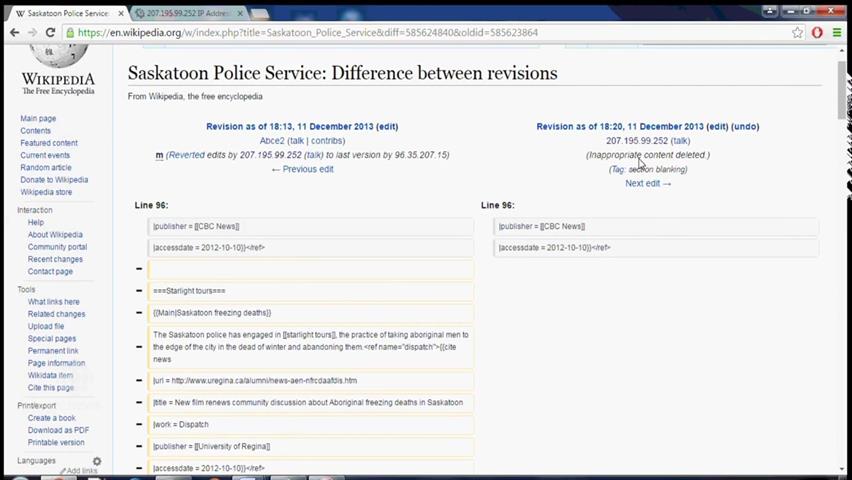Viewport: 852px width, 480px height.
Task: Click the page vertical scrollbar thumb
Action: (842, 90)
